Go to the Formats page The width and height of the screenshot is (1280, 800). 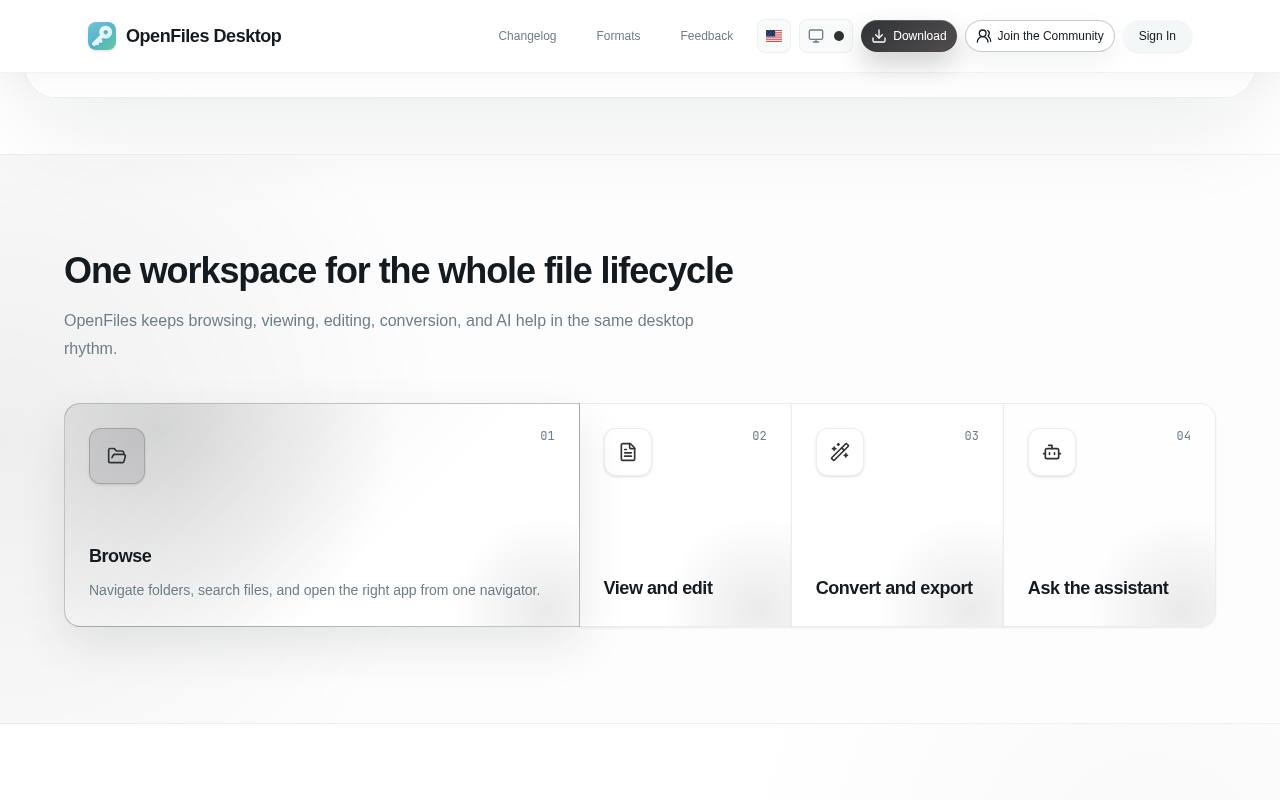pos(618,36)
